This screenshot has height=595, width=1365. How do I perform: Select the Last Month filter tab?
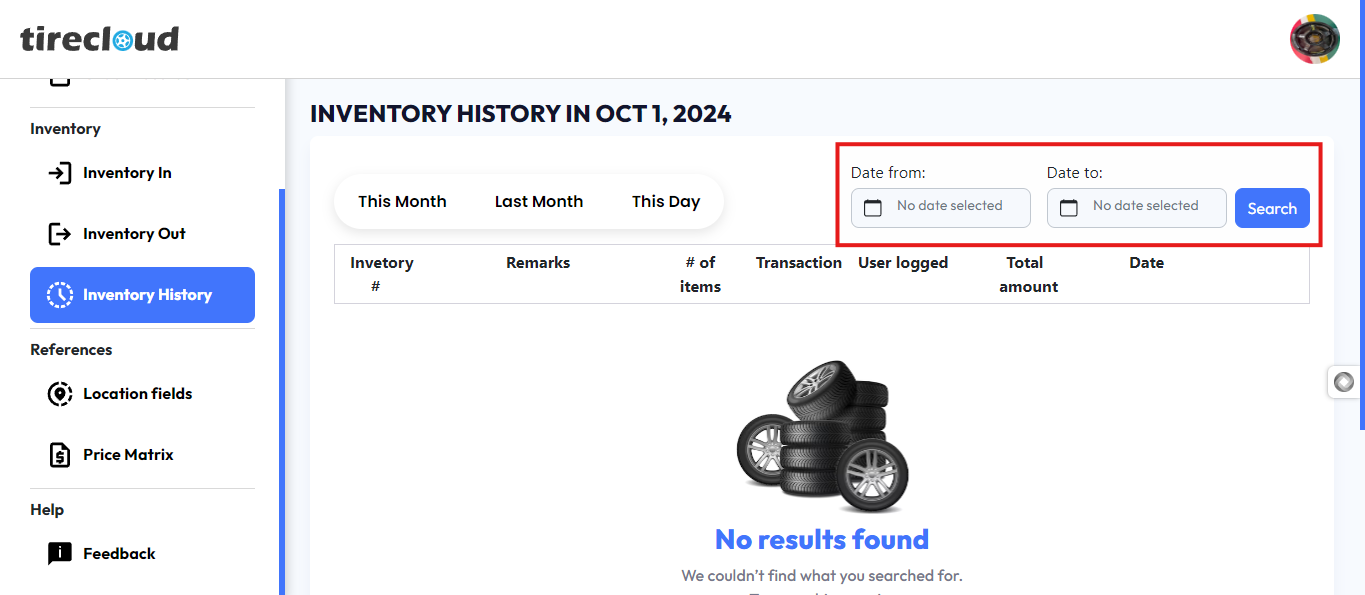tap(538, 202)
